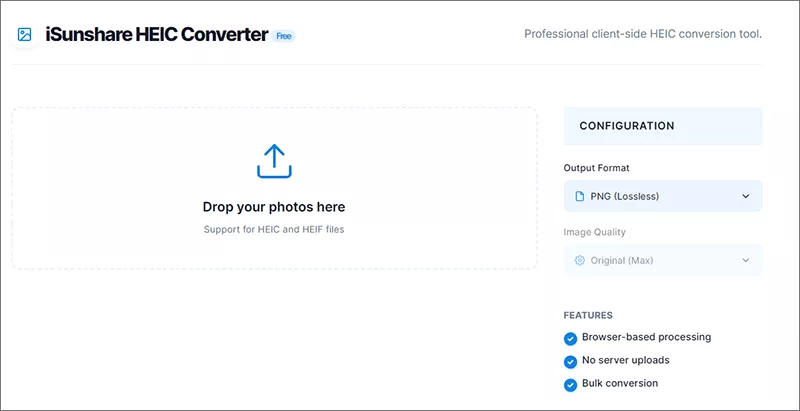Image resolution: width=800 pixels, height=411 pixels.
Task: Expand the Original (Max) chevron arrow
Action: coord(746,261)
